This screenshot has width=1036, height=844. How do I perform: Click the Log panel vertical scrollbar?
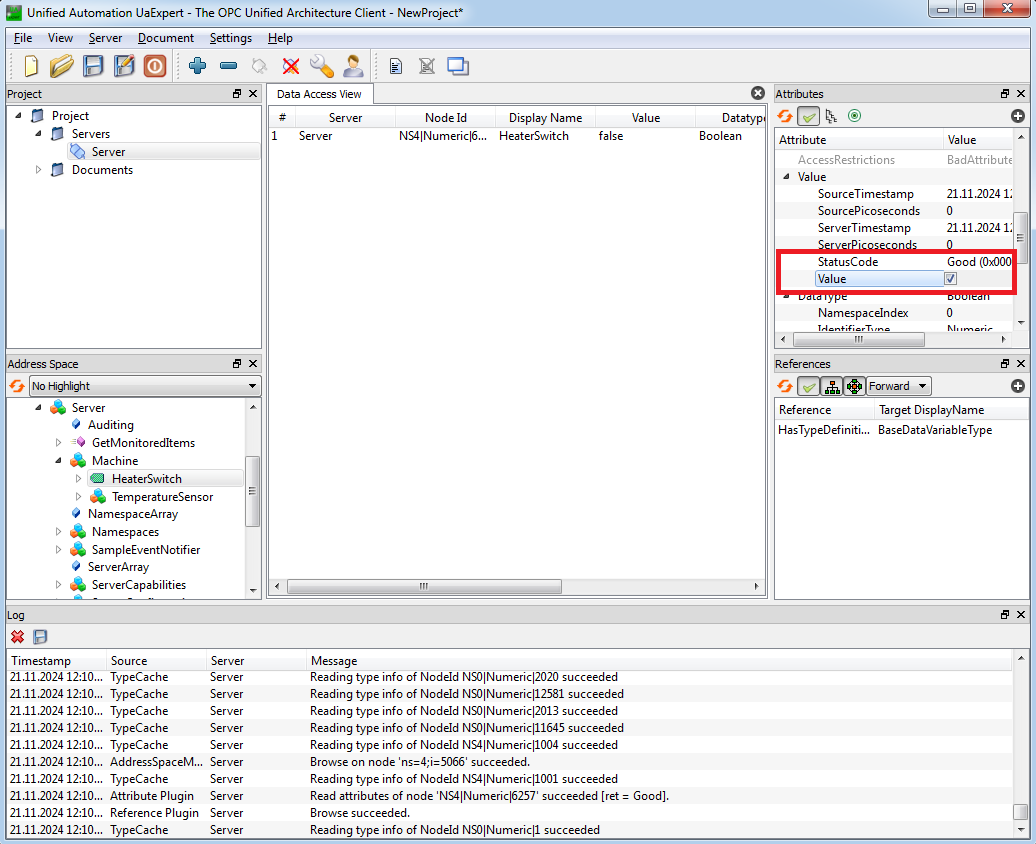[x=1021, y=744]
